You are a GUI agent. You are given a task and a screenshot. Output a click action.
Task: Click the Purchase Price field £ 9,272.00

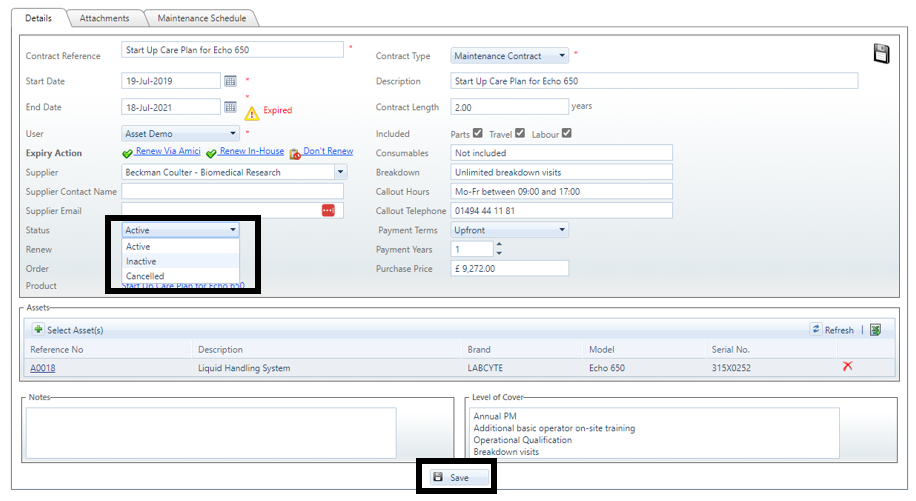click(x=509, y=268)
